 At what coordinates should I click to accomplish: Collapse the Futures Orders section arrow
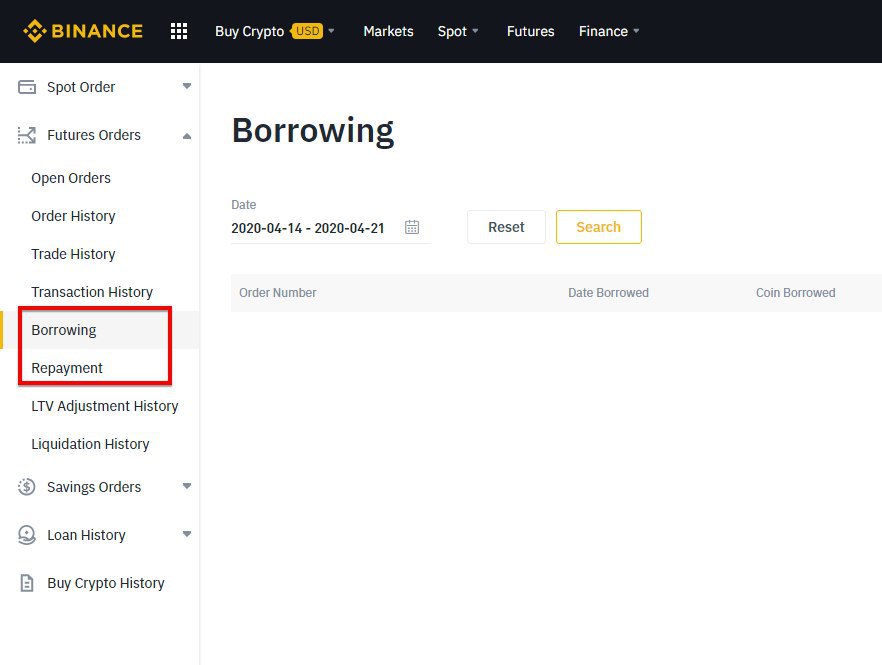pyautogui.click(x=187, y=136)
